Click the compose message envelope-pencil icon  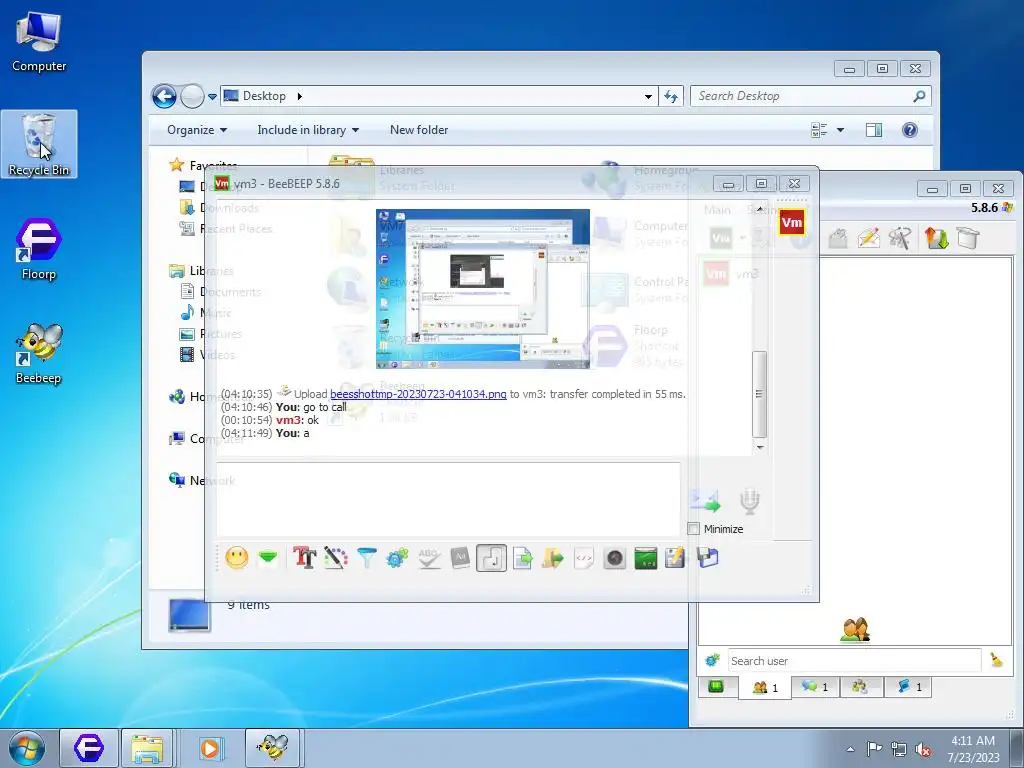[869, 238]
